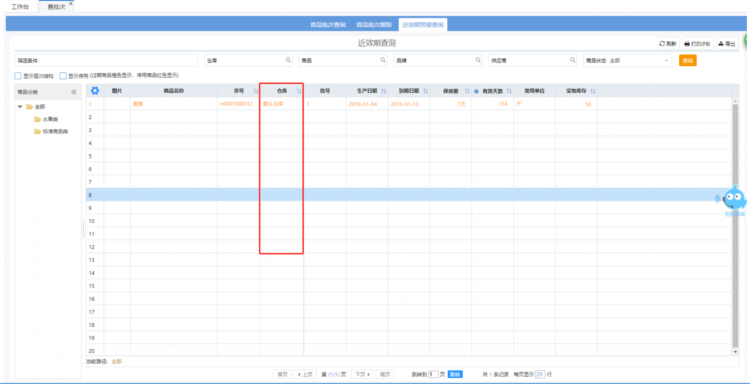Click the search icon in the 仓库 filter
The image size is (750, 384).
tap(288, 60)
